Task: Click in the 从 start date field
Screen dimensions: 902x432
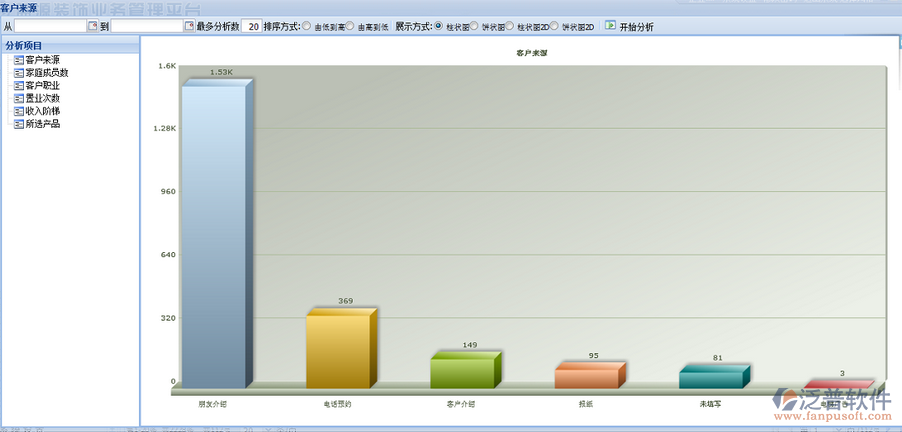Action: (x=50, y=26)
